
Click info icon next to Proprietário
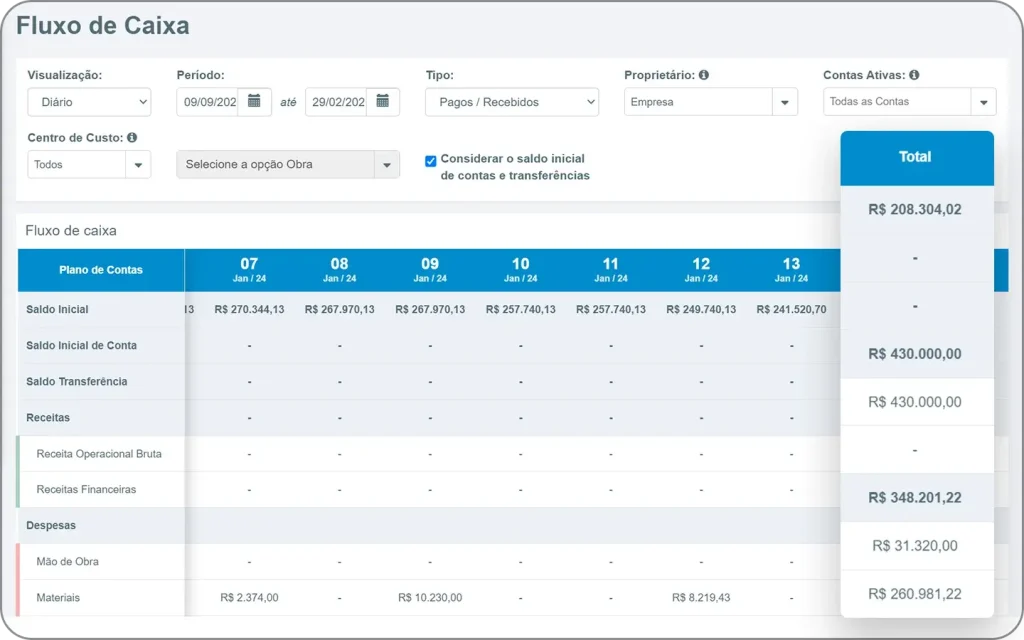tap(703, 75)
